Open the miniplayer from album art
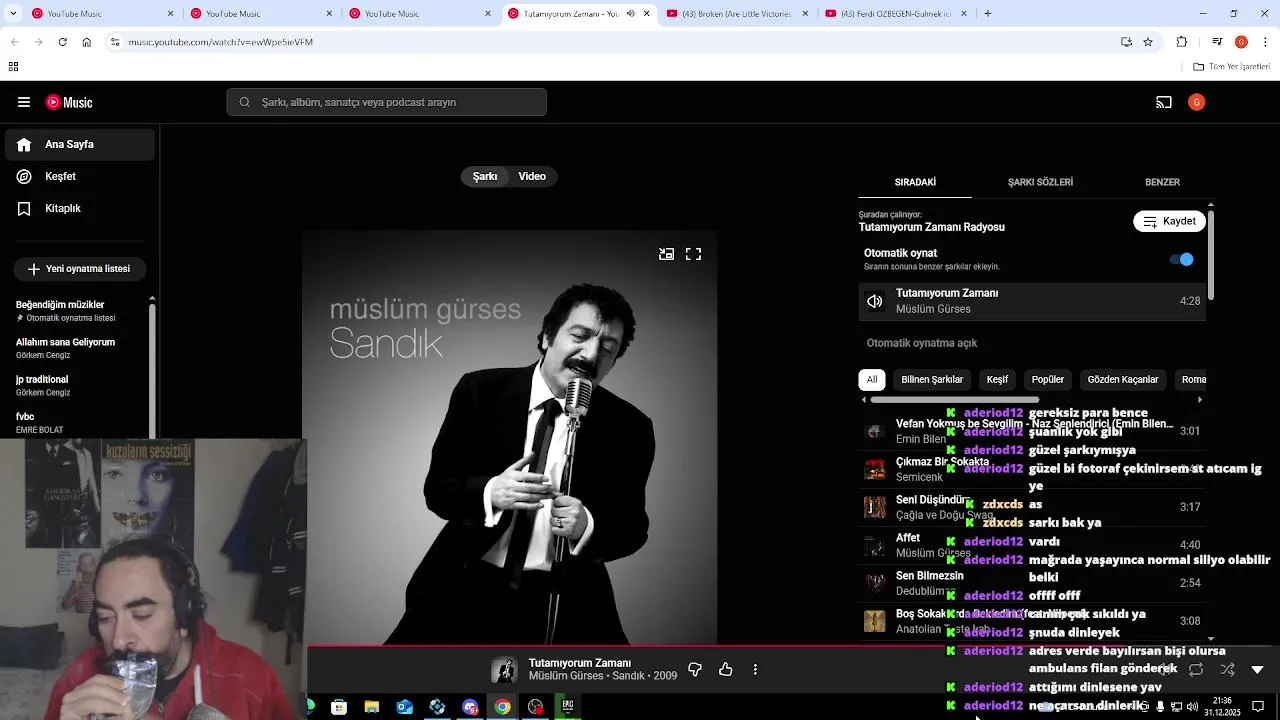Screen dimensions: 1280x720 click(666, 254)
